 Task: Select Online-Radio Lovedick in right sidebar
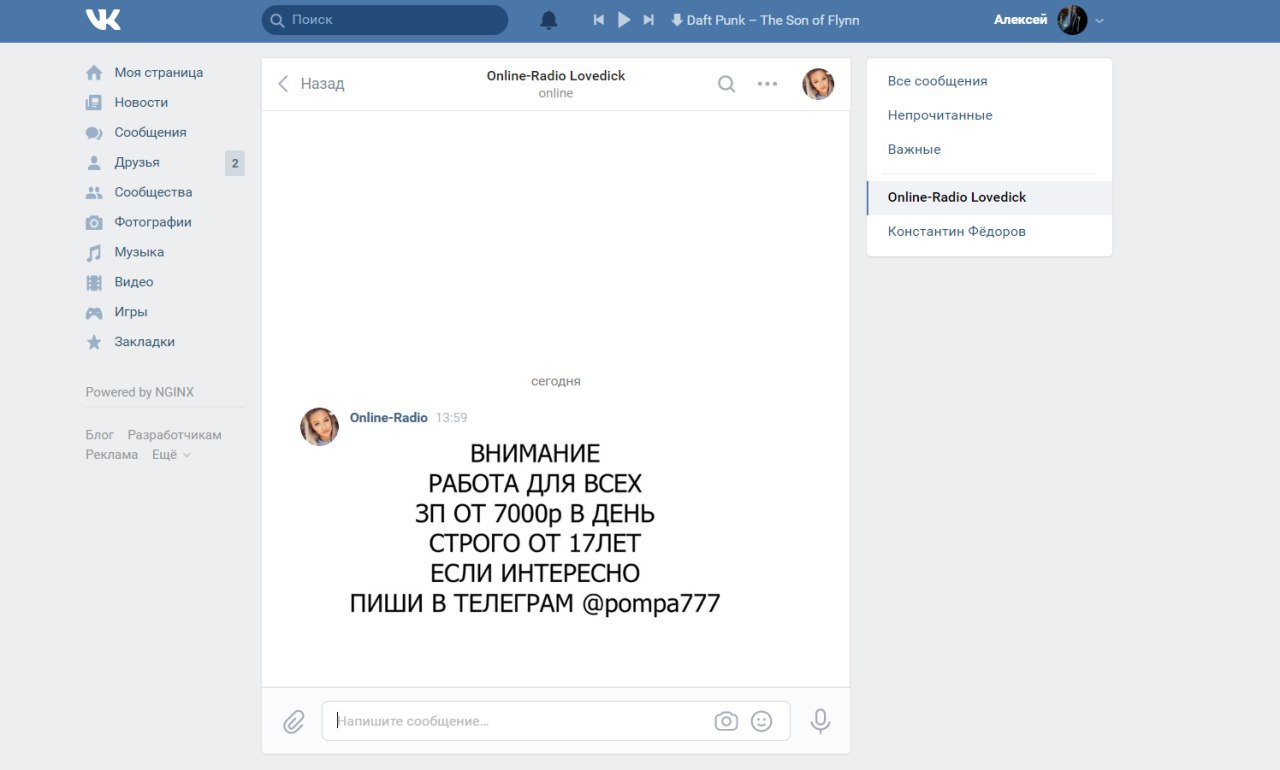click(989, 197)
